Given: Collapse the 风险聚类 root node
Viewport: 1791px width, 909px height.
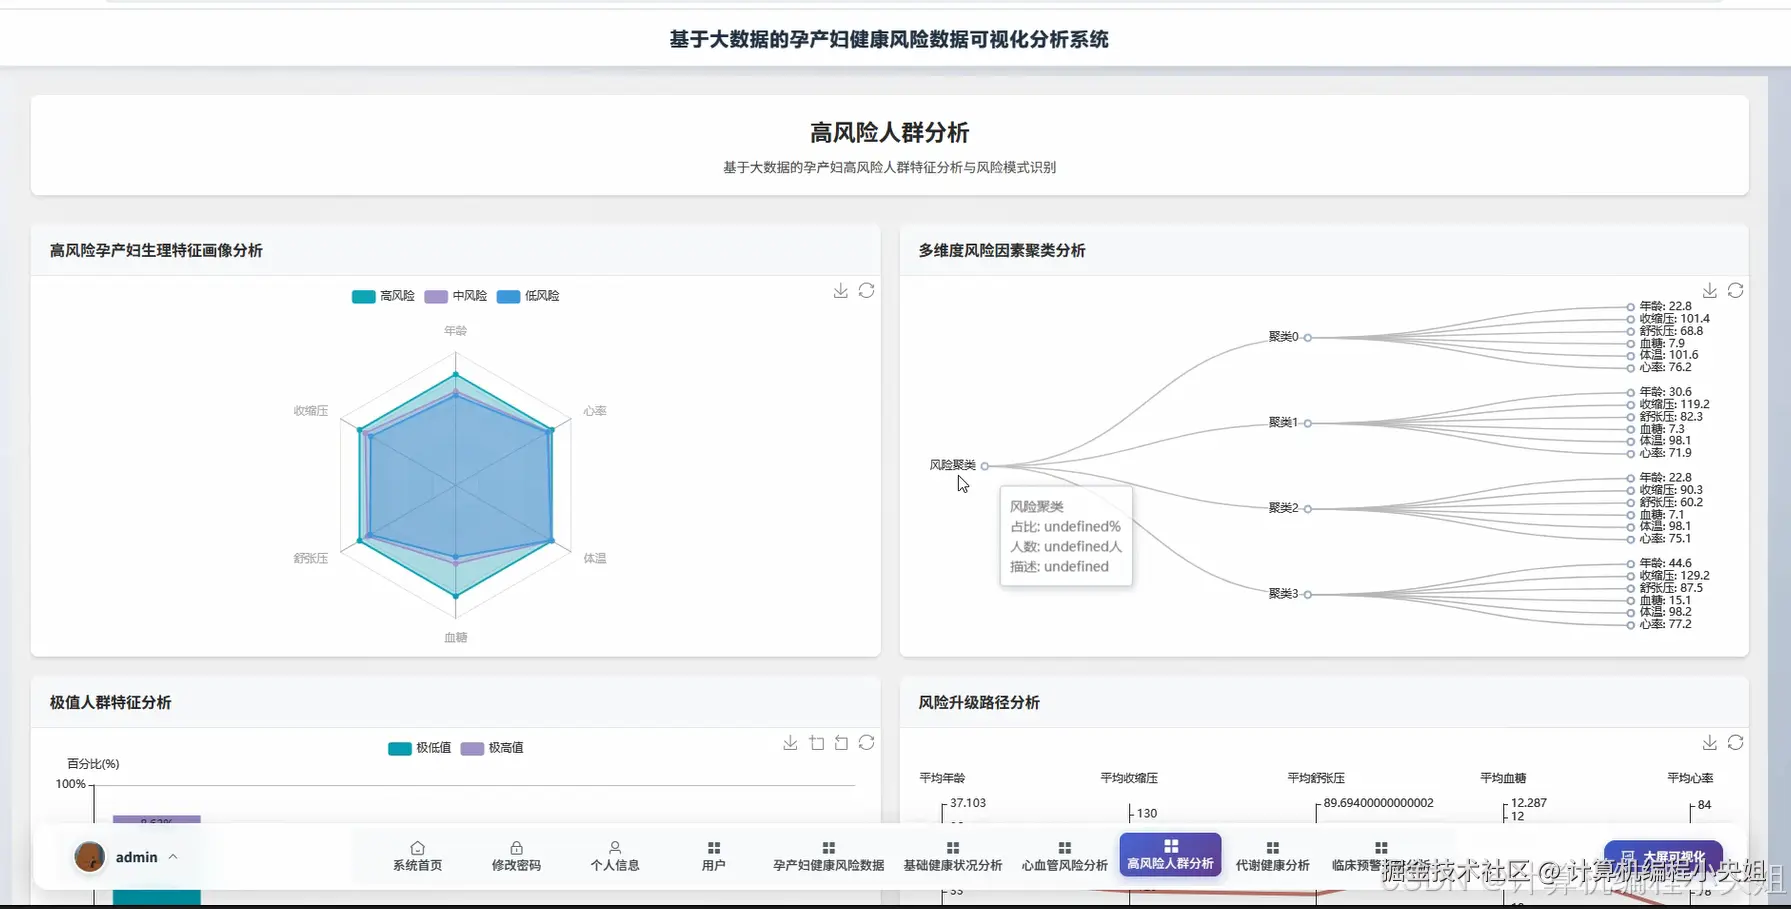Looking at the screenshot, I should coord(984,465).
